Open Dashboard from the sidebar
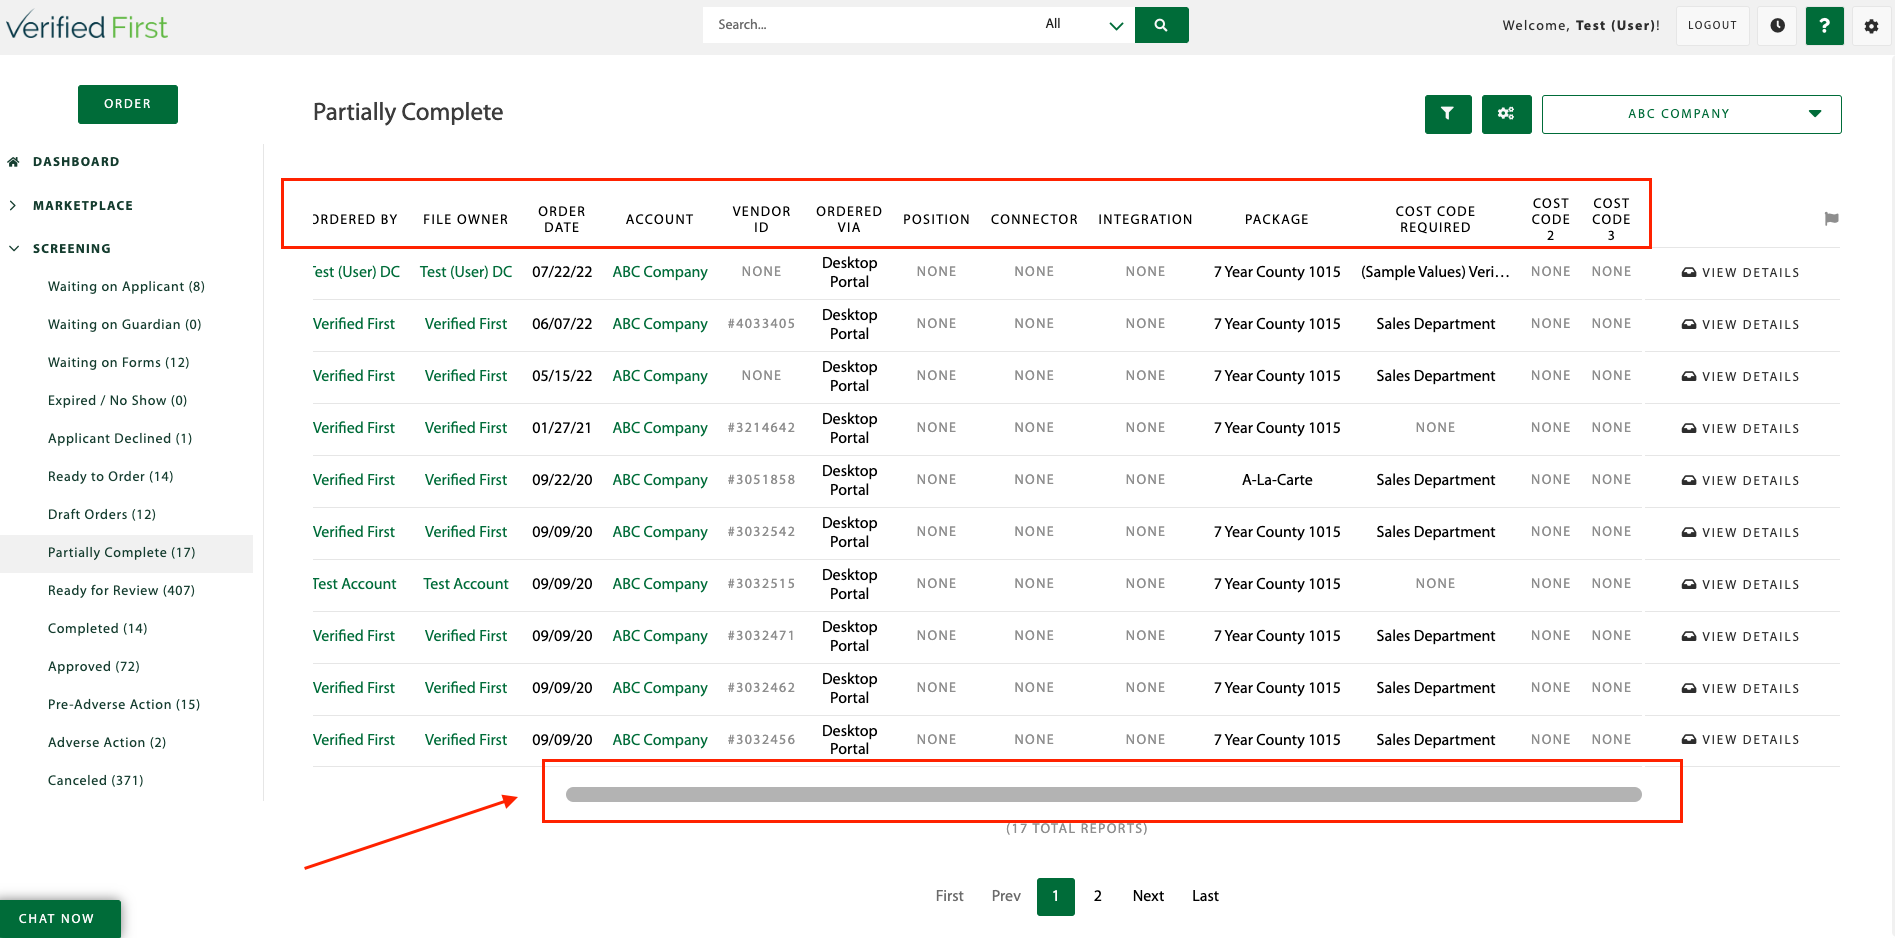This screenshot has height=938, width=1895. (76, 162)
